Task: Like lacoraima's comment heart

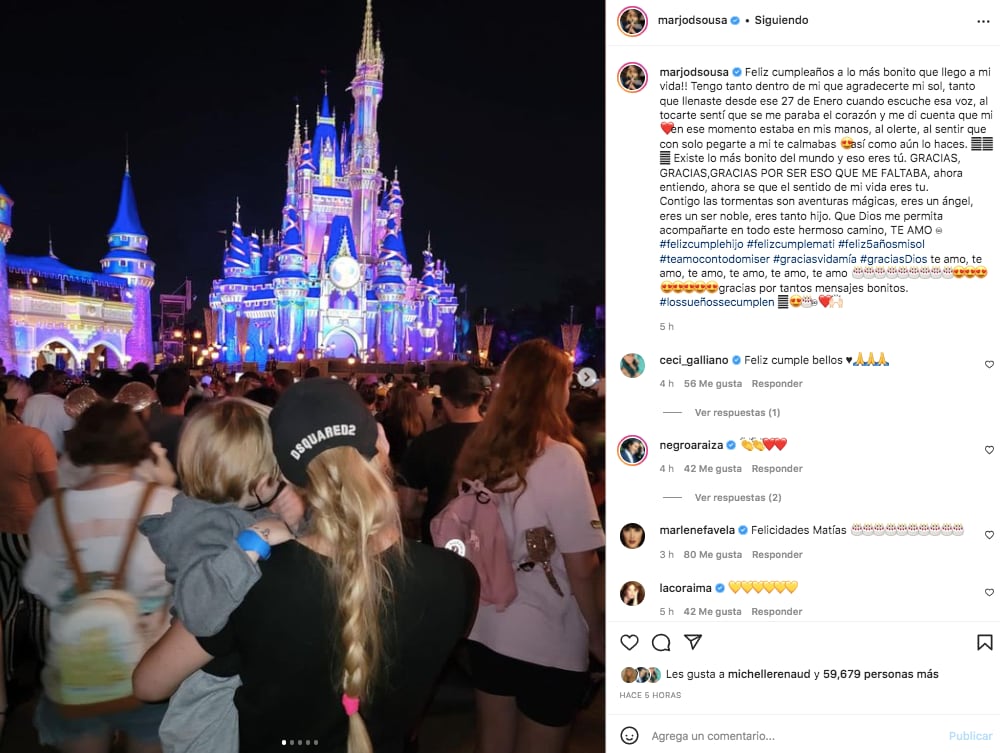Action: tap(989, 592)
